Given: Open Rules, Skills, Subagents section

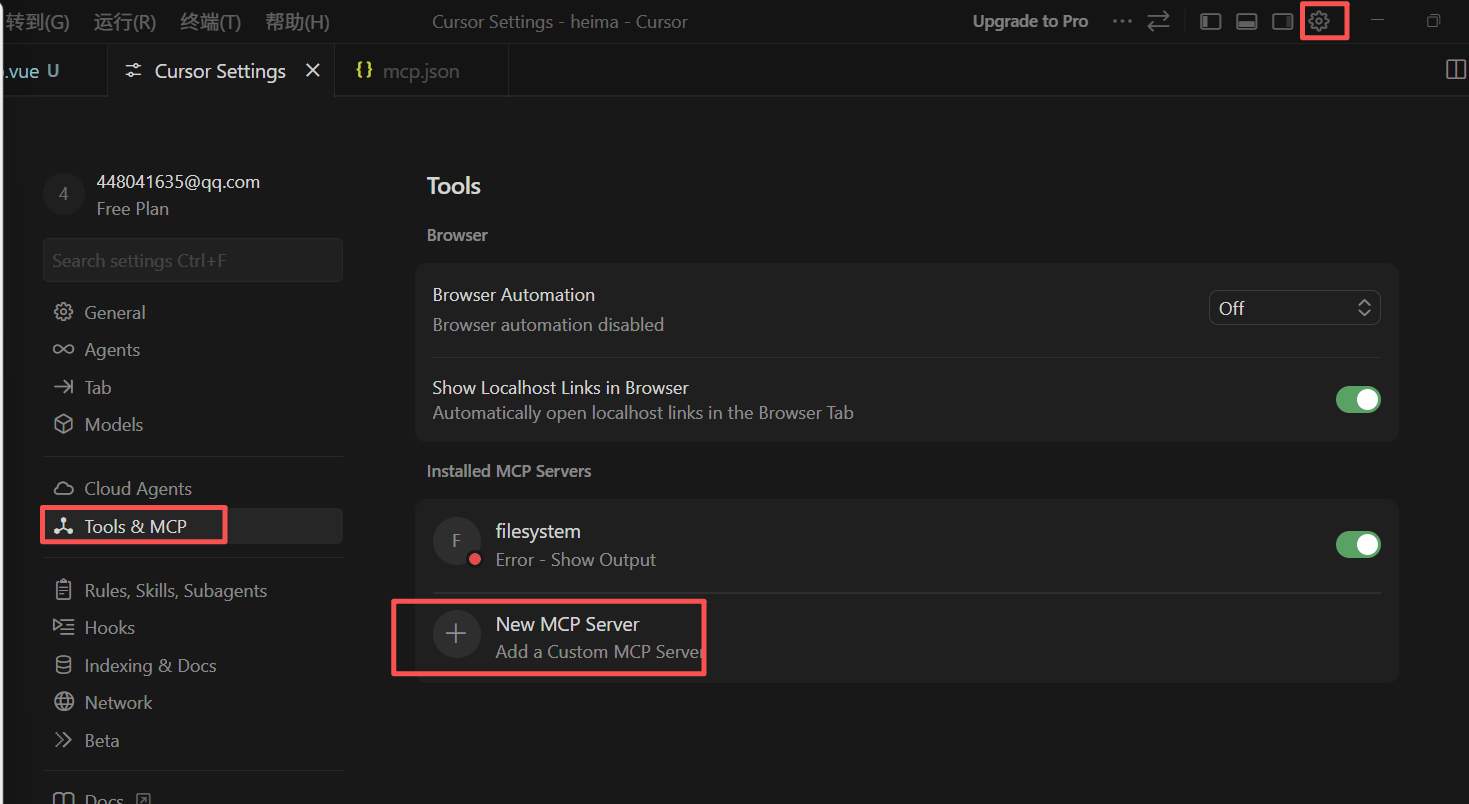Looking at the screenshot, I should tap(192, 591).
